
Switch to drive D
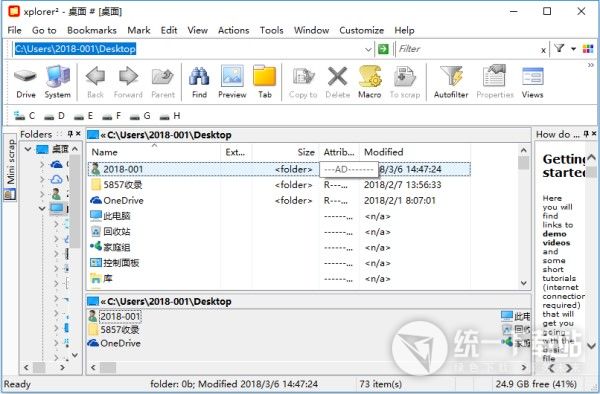(x=54, y=116)
